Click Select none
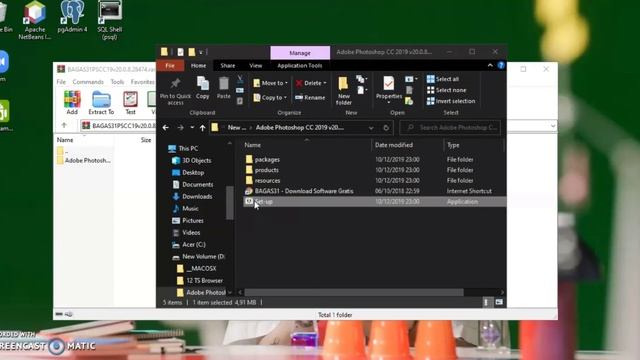The width and height of the screenshot is (640, 360). click(x=447, y=90)
